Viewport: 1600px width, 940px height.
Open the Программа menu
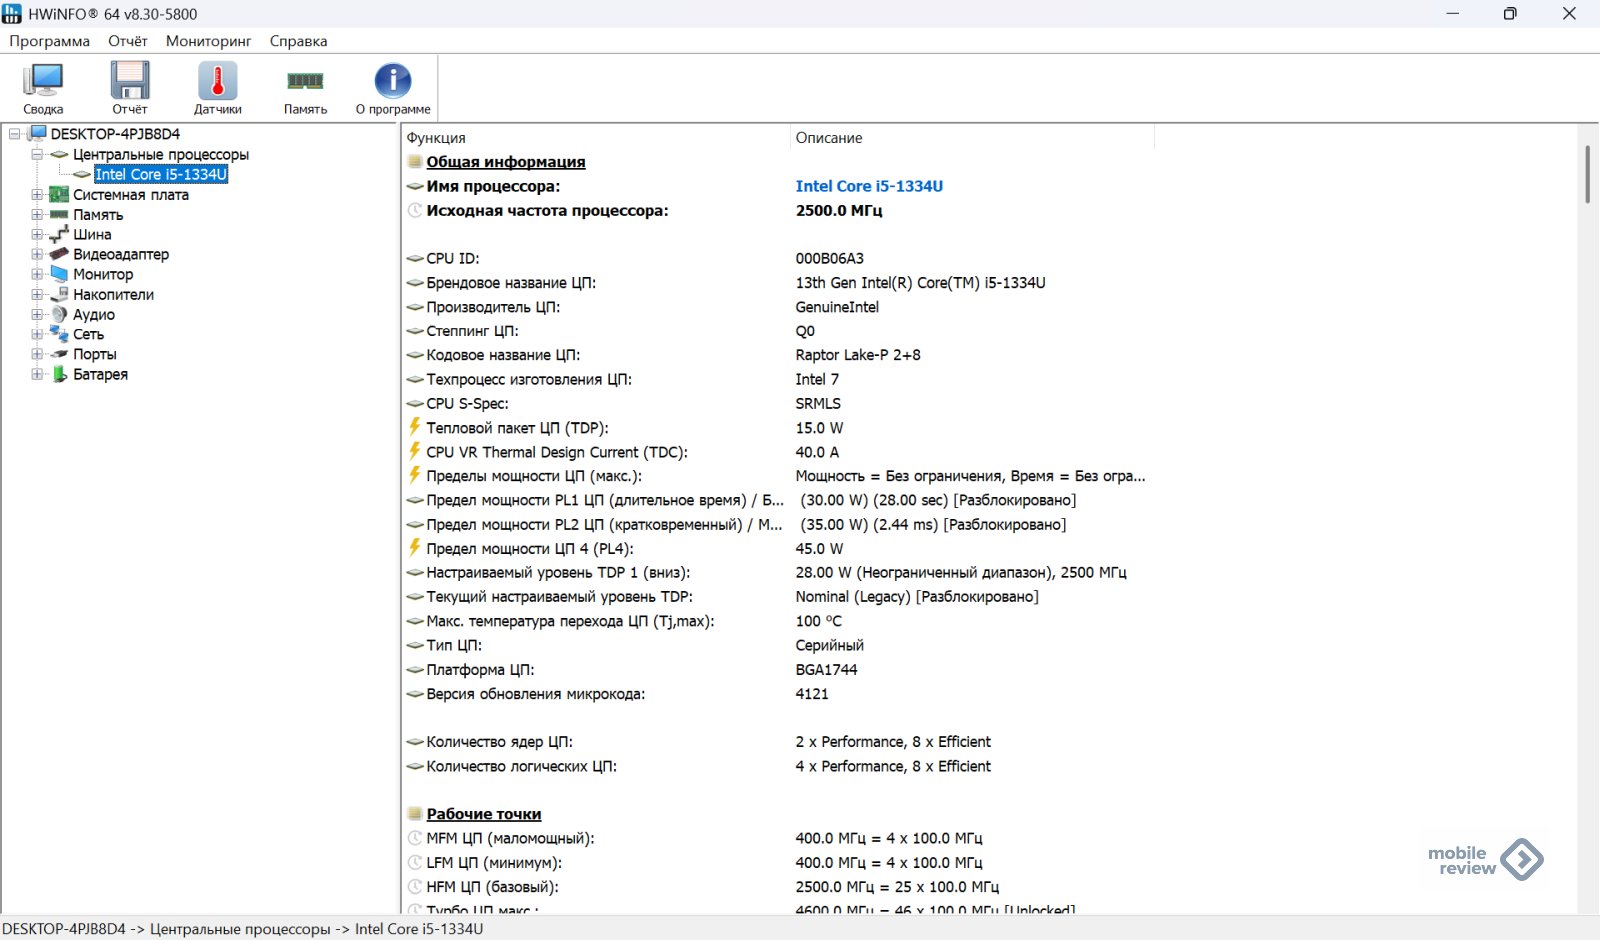[49, 41]
